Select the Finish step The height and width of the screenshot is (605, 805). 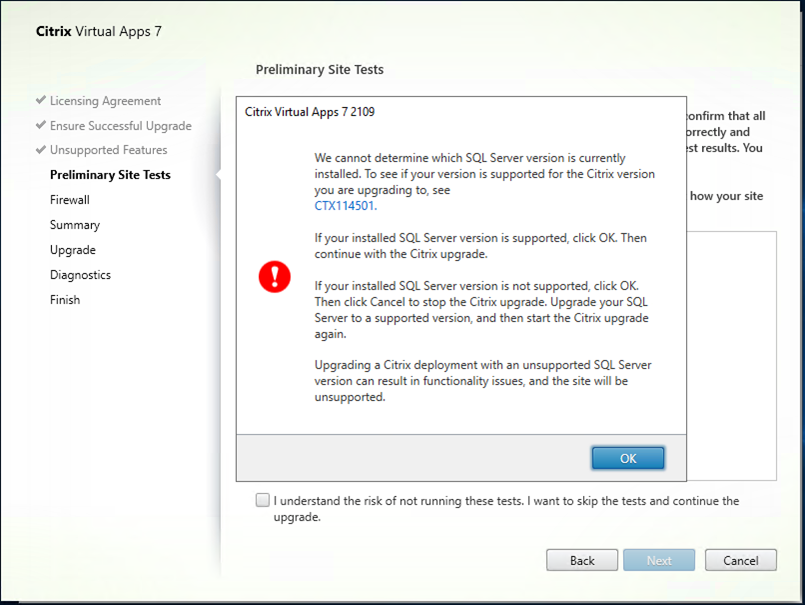click(65, 300)
